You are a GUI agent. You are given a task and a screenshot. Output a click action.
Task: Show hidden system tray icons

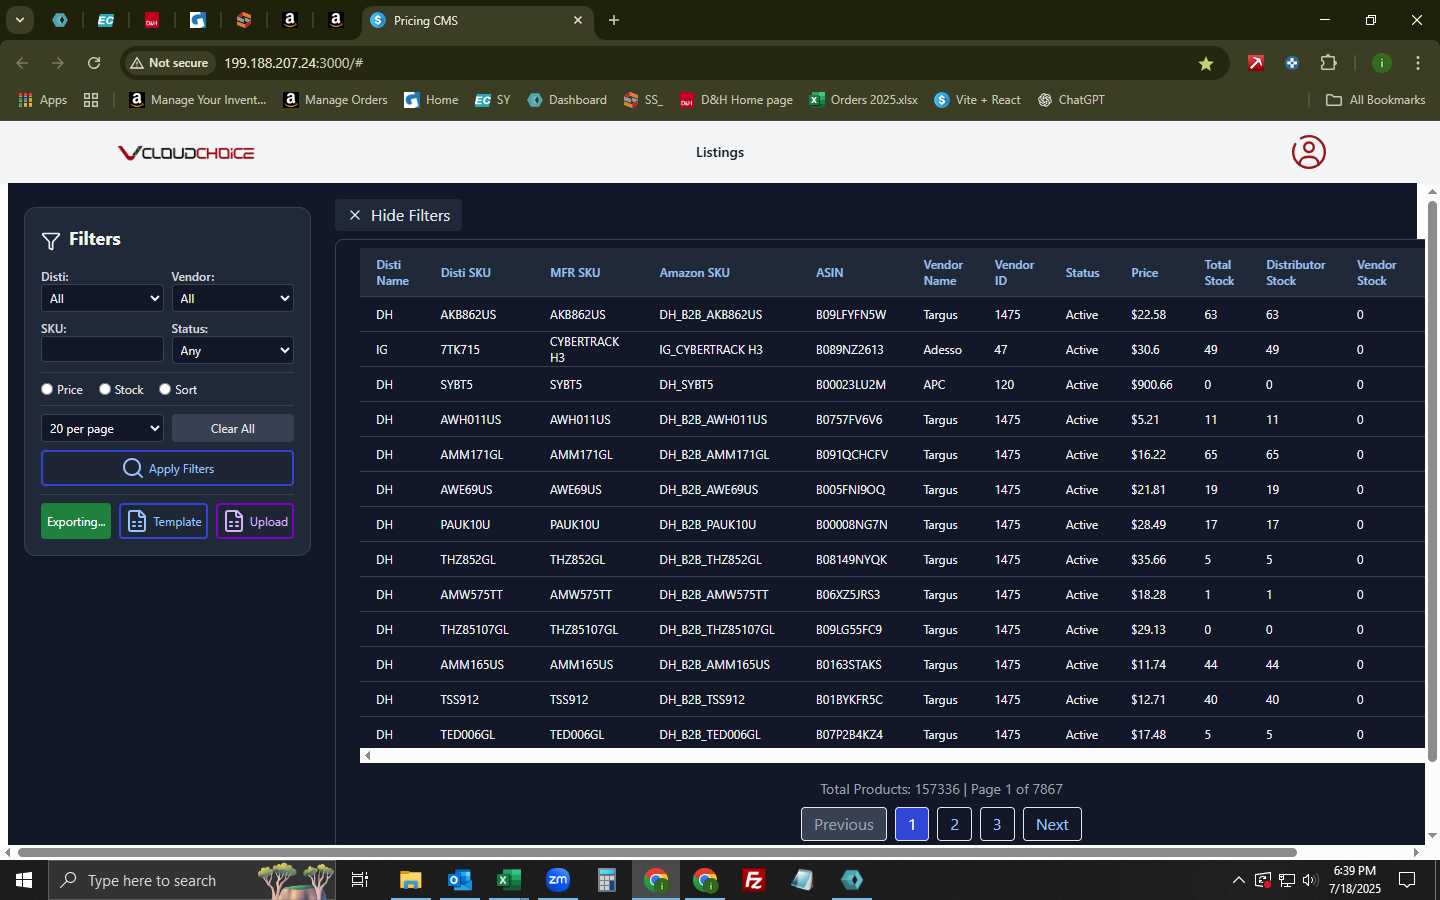[x=1239, y=880]
